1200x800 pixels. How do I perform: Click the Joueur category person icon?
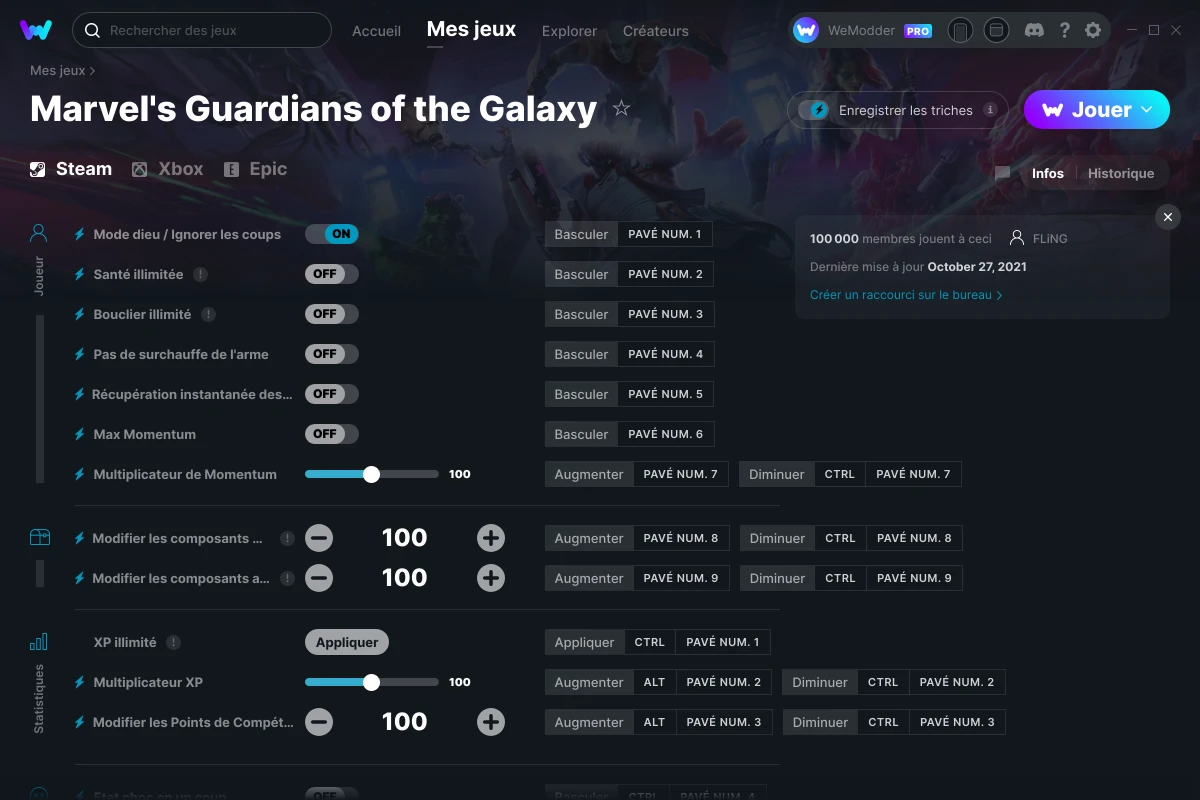(39, 234)
